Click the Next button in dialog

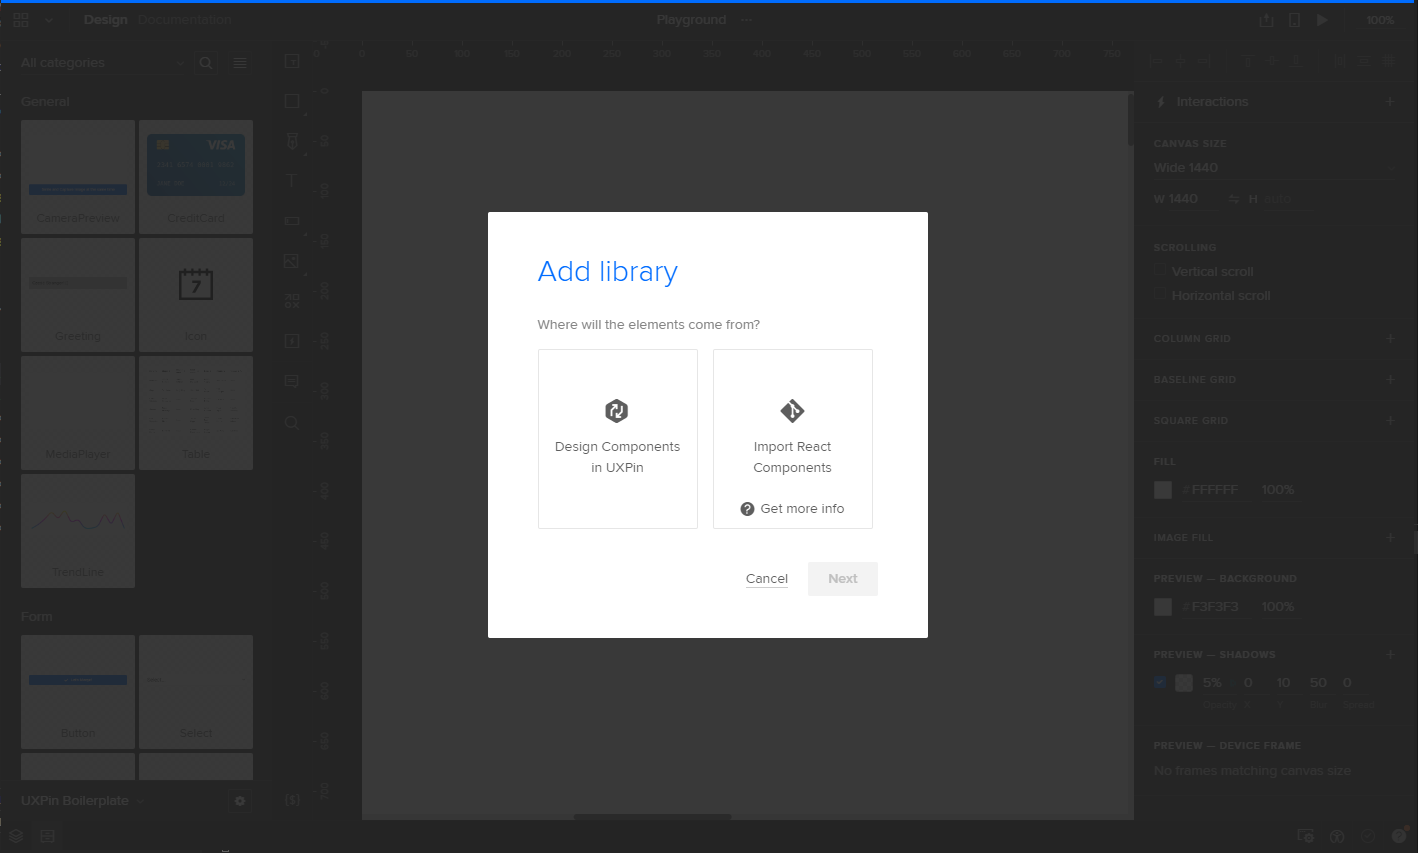tap(843, 579)
